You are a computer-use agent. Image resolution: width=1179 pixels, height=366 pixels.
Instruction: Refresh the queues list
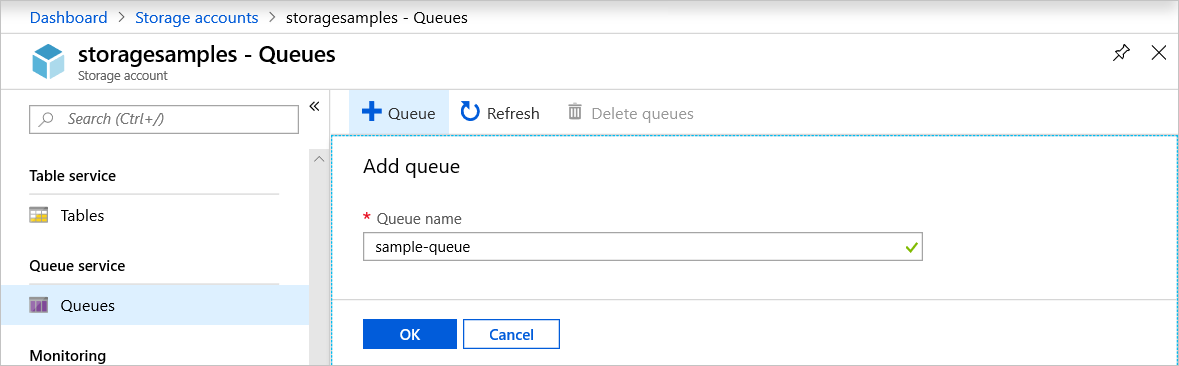[x=500, y=113]
